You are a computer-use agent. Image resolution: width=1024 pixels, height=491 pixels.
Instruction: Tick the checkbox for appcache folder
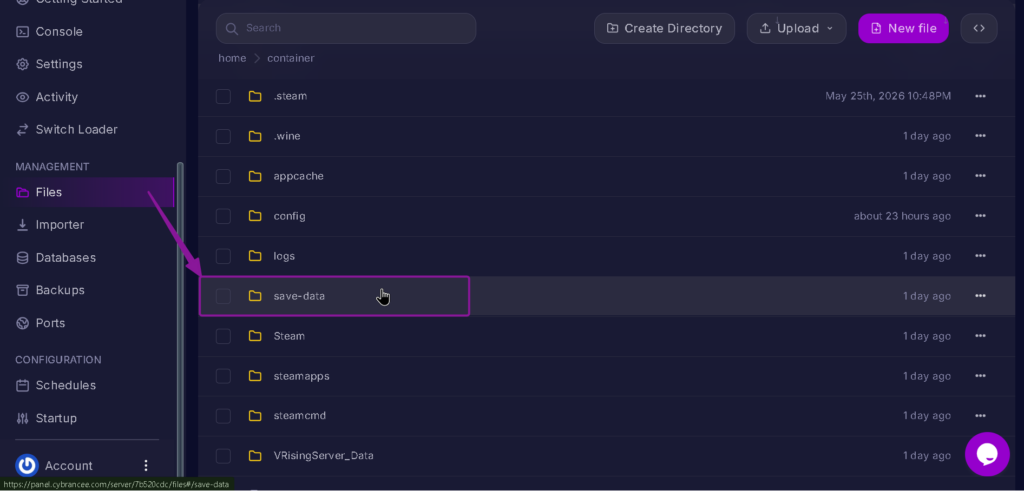point(223,176)
